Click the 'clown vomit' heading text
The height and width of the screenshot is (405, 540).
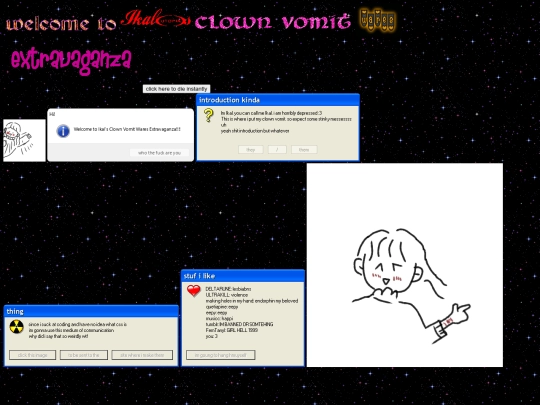(272, 22)
